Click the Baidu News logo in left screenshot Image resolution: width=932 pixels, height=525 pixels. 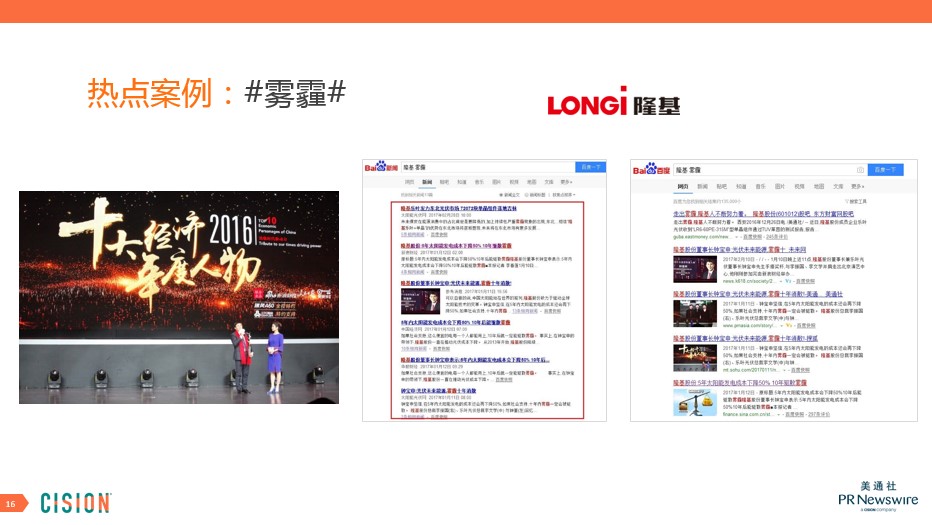point(381,167)
